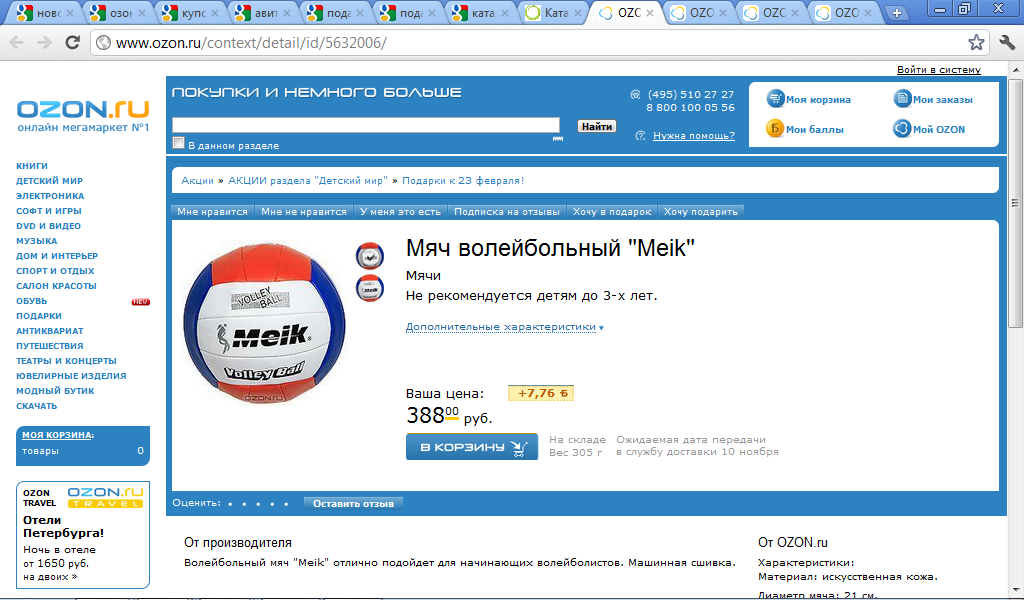This screenshot has width=1024, height=600.
Task: Open ЭЛЕКТРОНИКА category
Action: (x=50, y=196)
